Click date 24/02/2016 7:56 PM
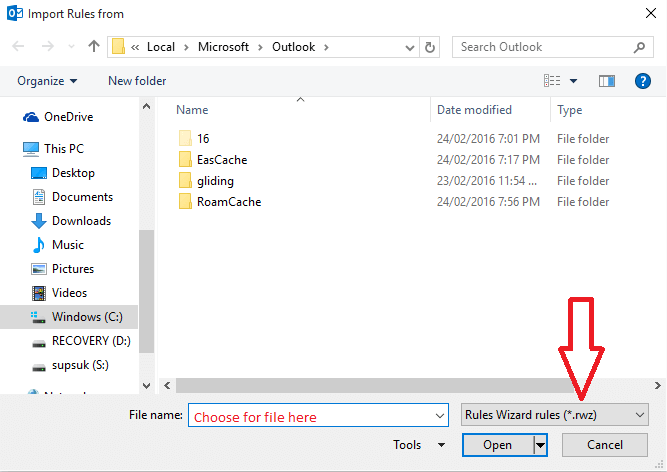The image size is (667, 472). tap(488, 202)
